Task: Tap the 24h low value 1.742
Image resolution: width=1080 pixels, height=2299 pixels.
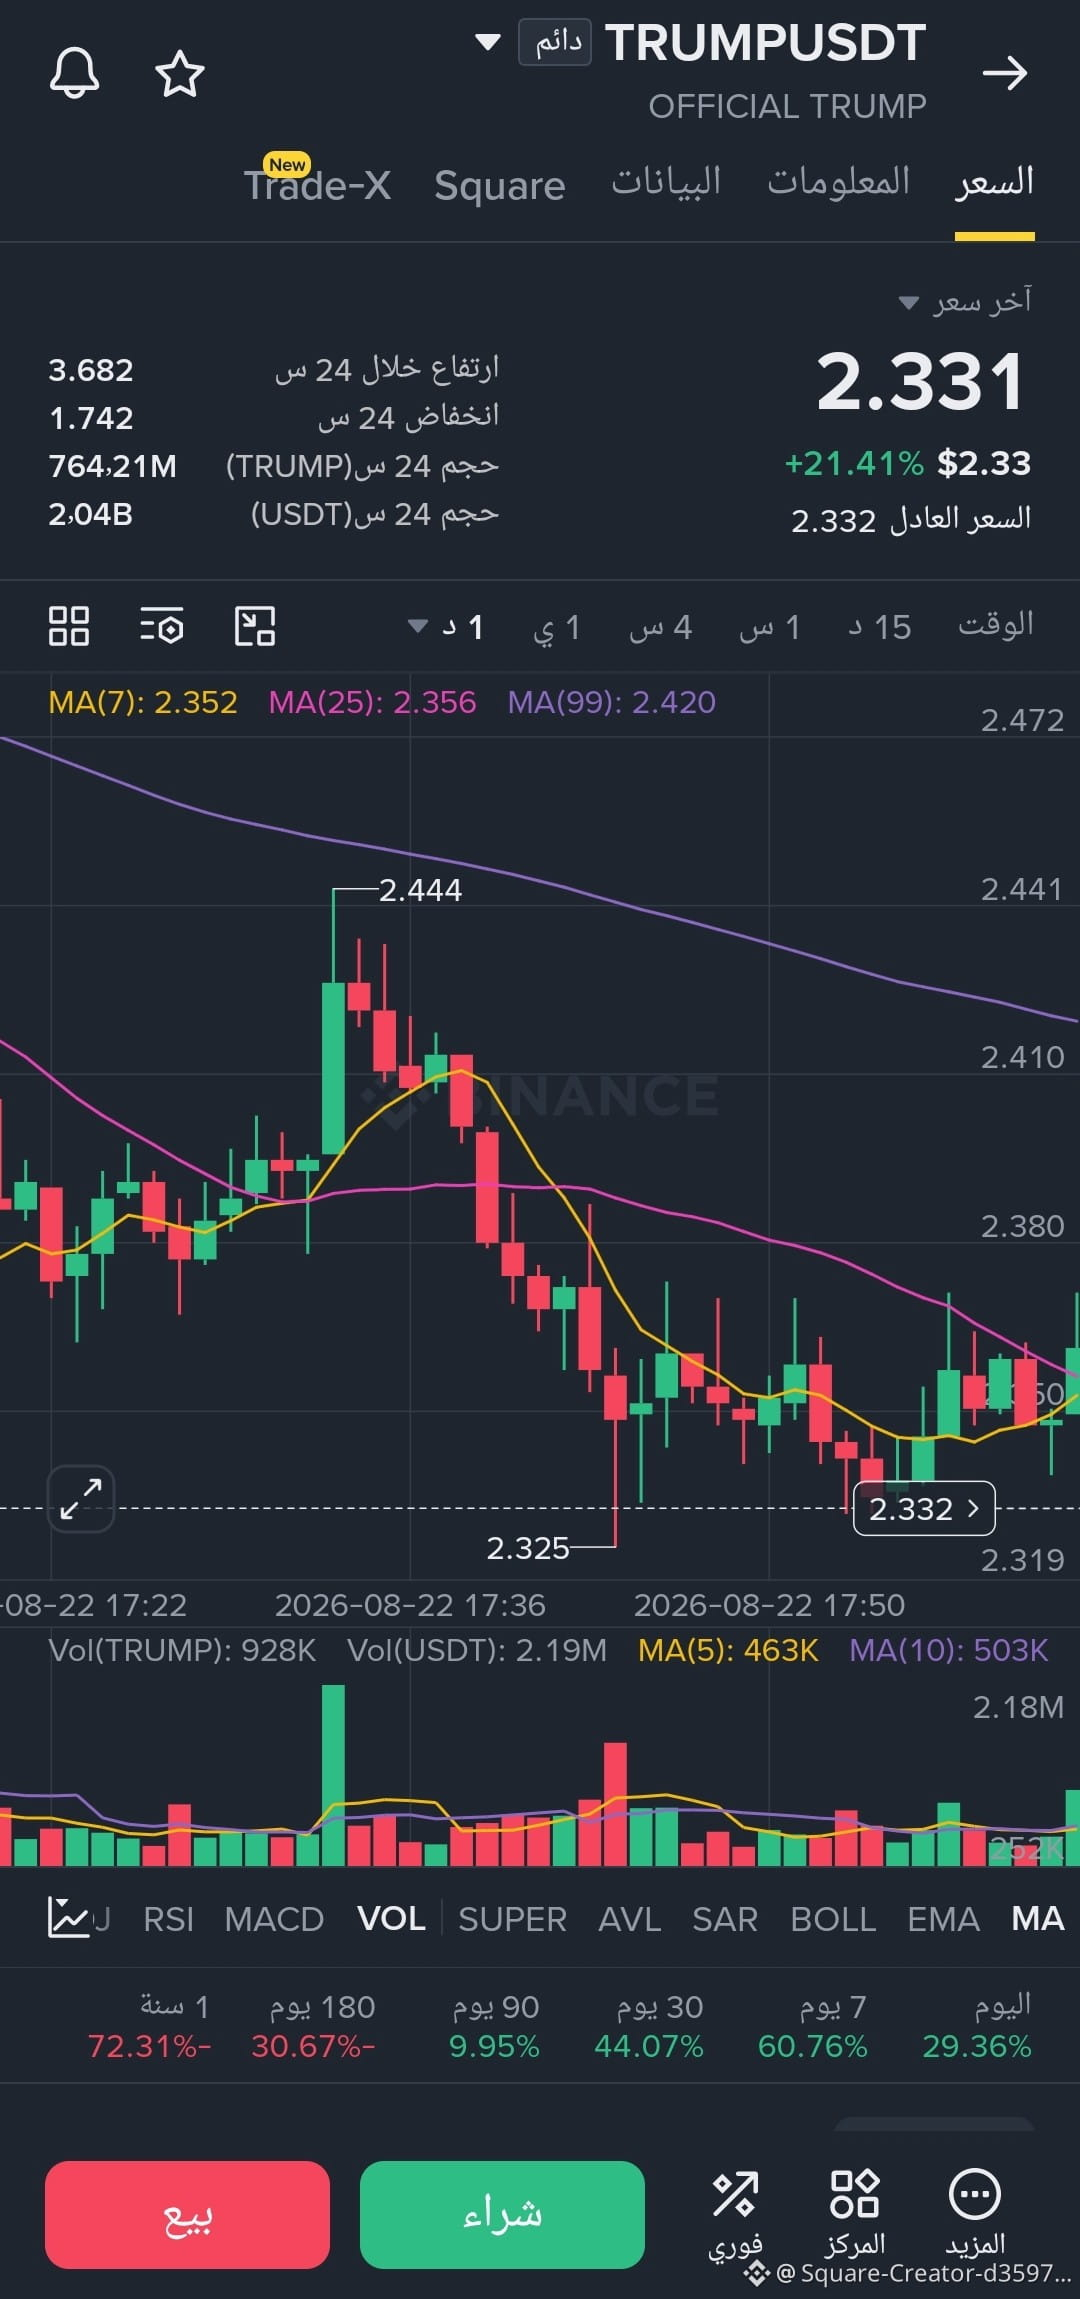Action: click(91, 418)
